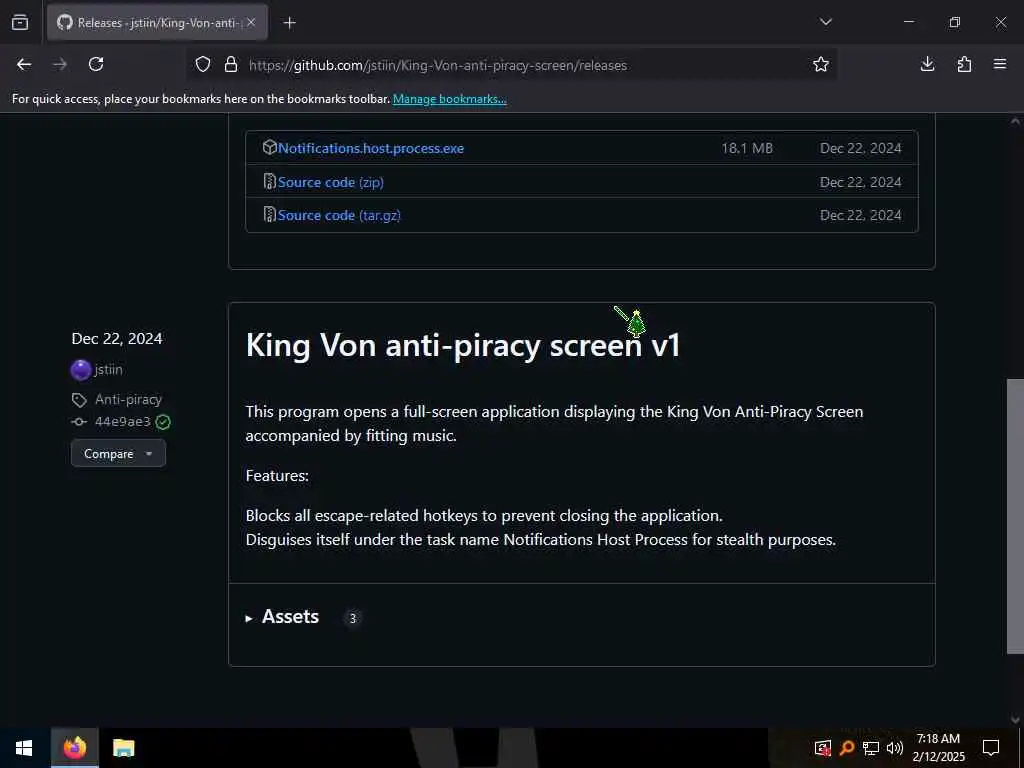Open commit 44e9ae3
This screenshot has width=1024, height=768.
click(x=123, y=422)
